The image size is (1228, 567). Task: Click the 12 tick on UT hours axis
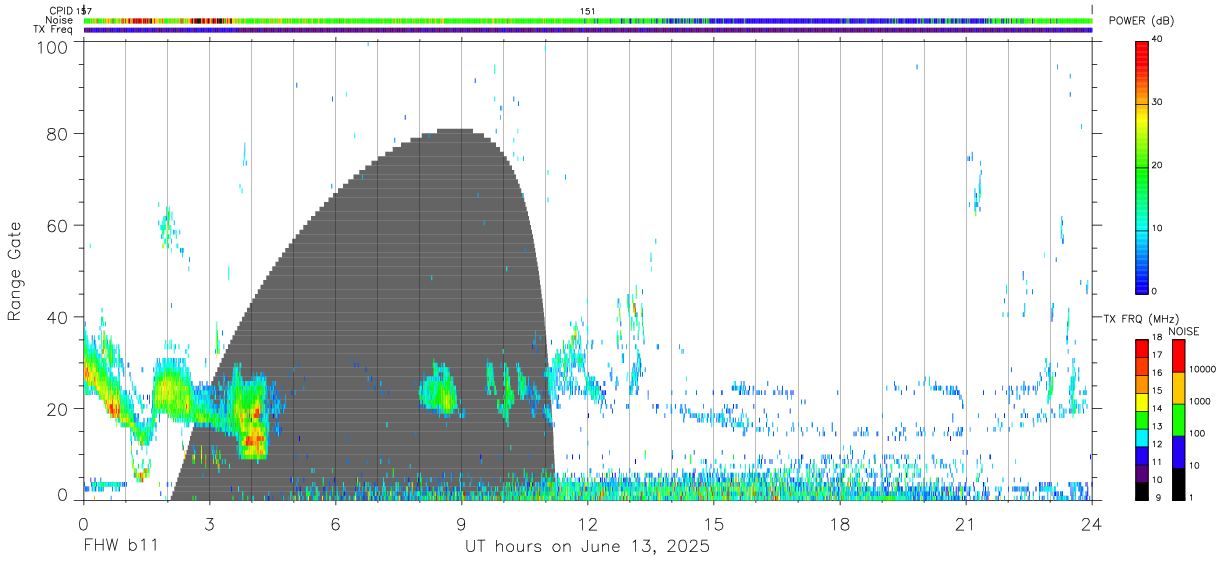pos(588,524)
